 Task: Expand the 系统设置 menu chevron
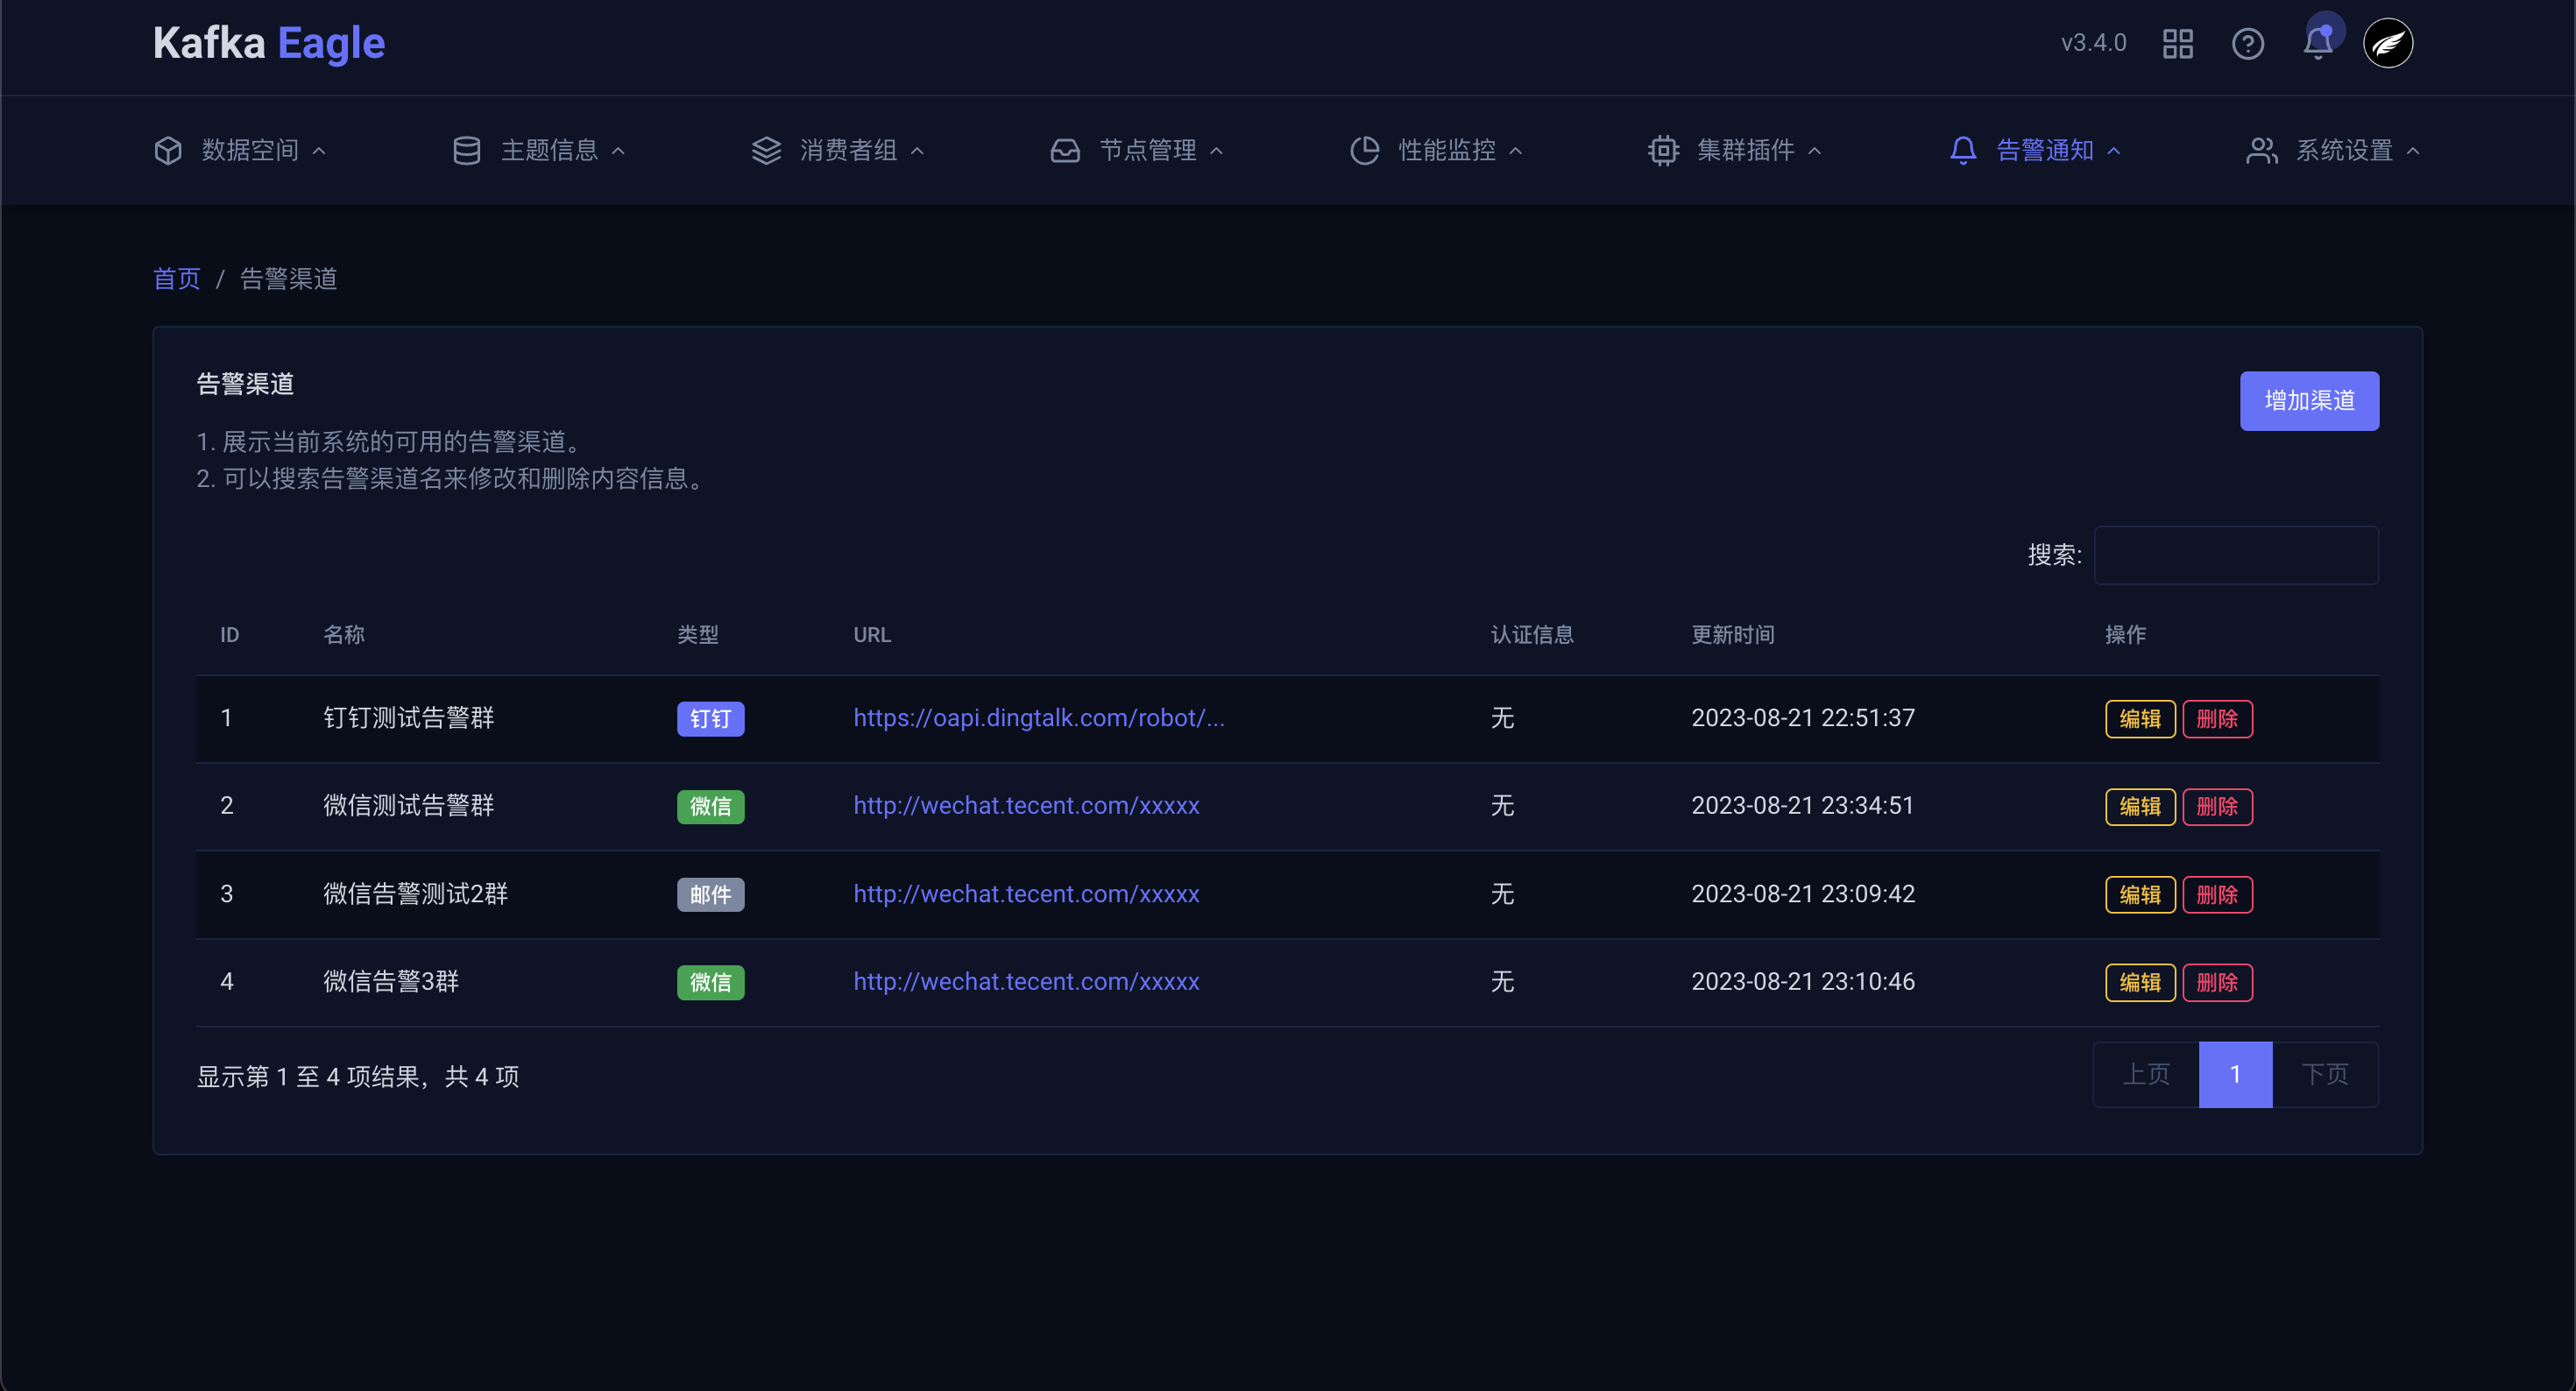tap(2413, 151)
